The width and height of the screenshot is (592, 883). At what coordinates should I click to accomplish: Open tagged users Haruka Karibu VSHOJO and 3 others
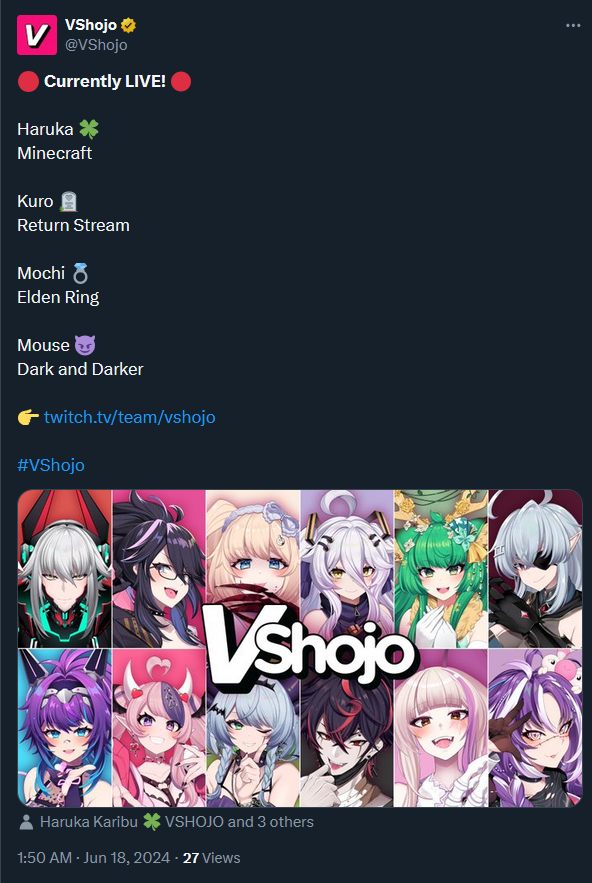click(176, 822)
